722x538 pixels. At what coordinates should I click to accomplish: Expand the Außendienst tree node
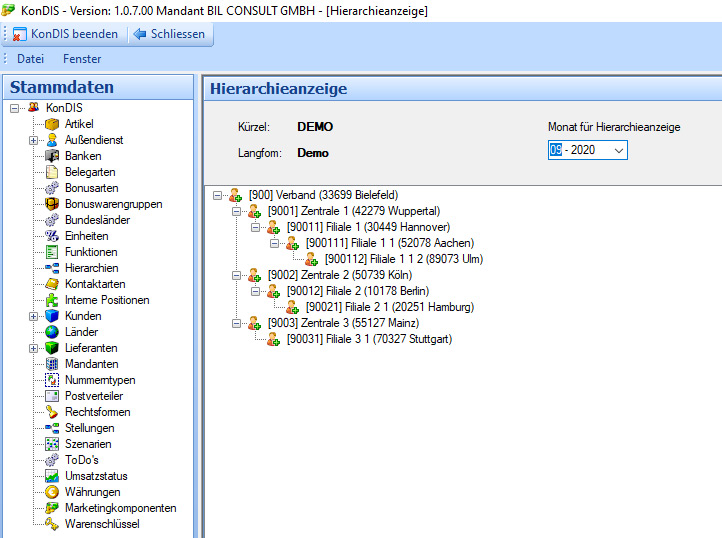33,140
